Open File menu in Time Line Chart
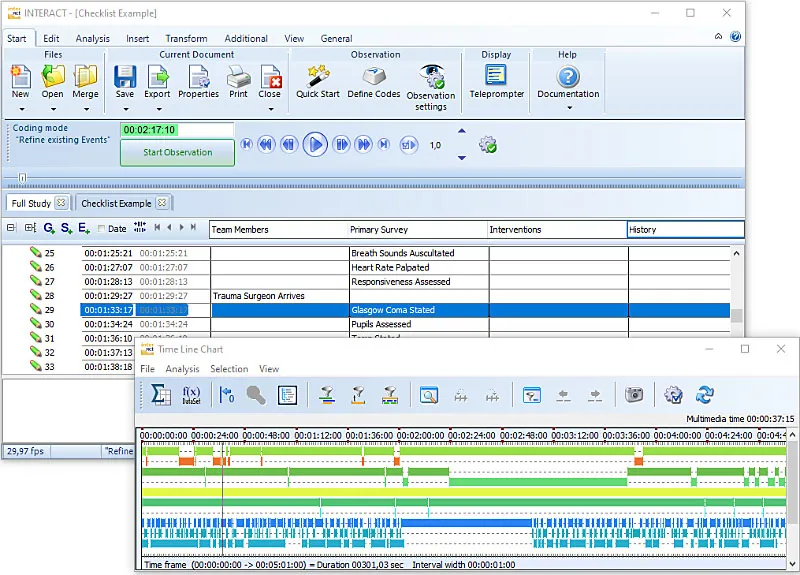 (x=147, y=368)
